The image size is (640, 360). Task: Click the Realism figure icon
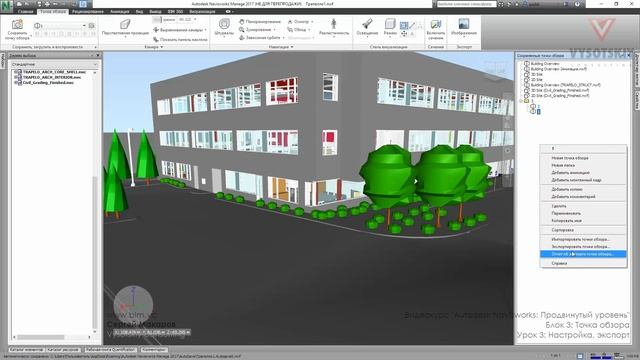coord(333,24)
